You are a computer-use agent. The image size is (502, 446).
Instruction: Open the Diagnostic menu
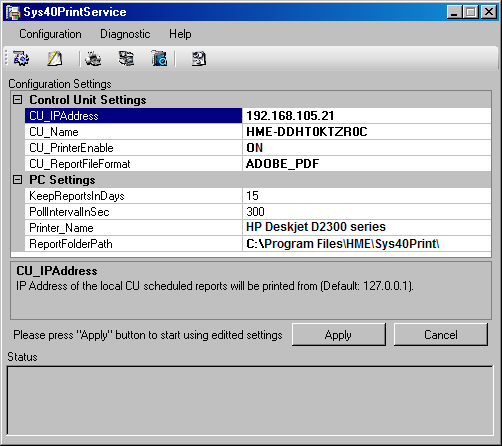point(125,34)
